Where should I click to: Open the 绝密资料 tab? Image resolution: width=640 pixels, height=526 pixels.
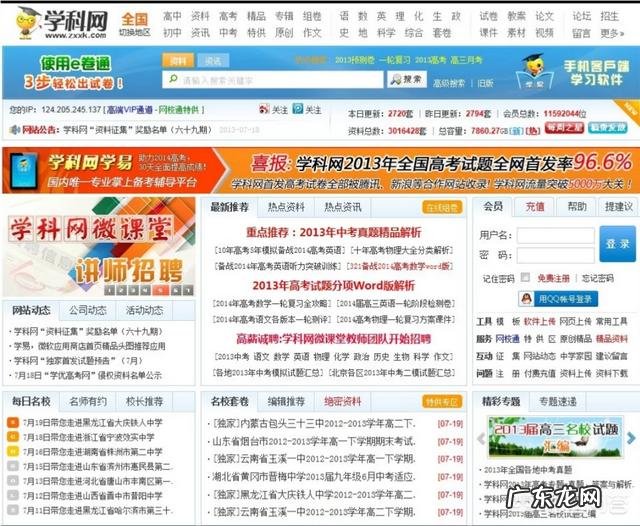(343, 401)
